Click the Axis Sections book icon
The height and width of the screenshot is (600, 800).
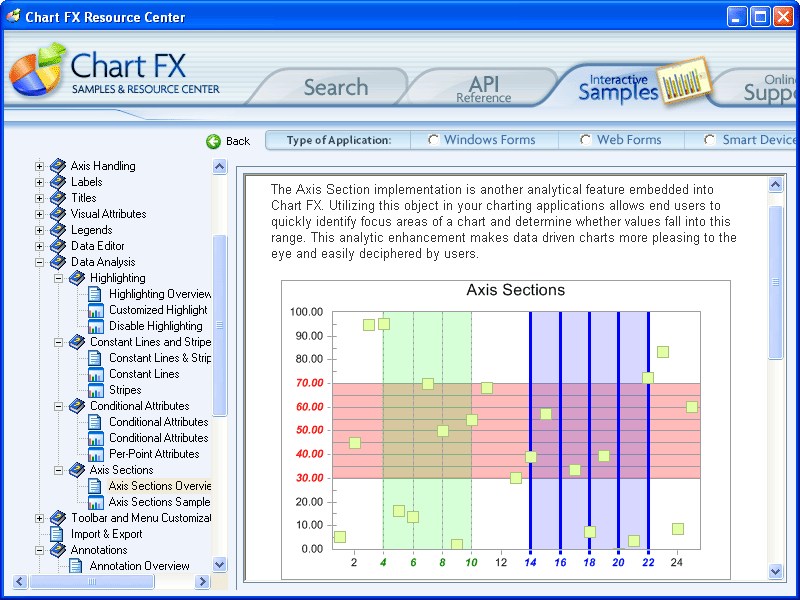tap(77, 470)
